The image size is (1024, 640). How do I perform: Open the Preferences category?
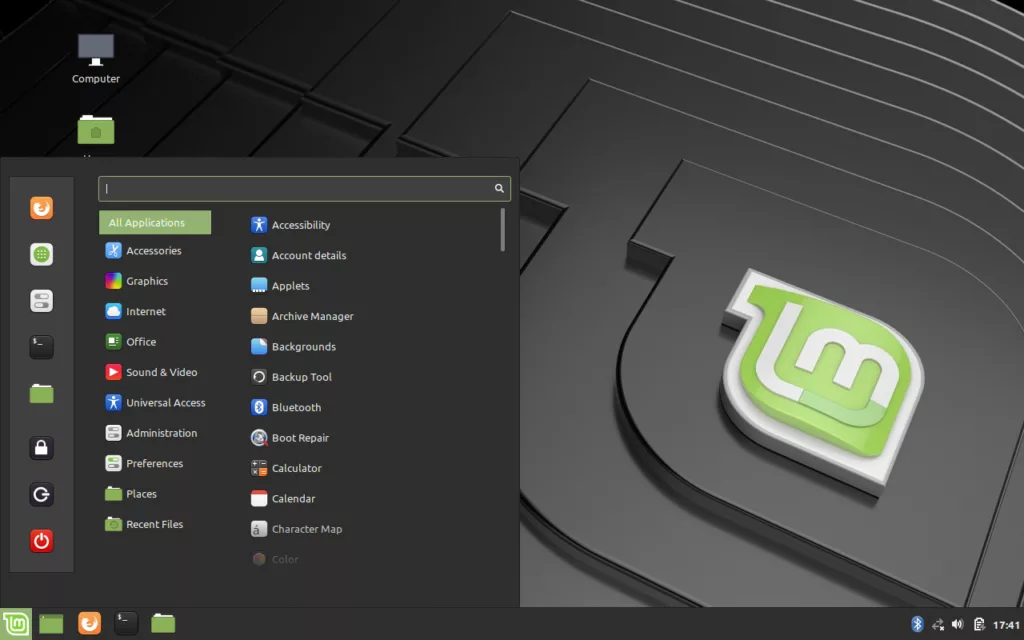[x=154, y=464]
